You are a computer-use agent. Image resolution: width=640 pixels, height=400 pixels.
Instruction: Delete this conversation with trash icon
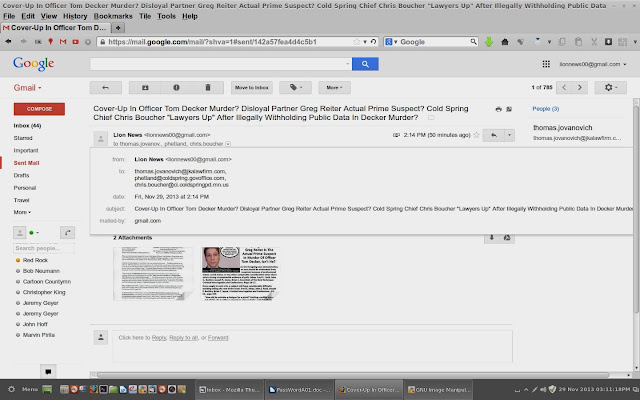208,87
